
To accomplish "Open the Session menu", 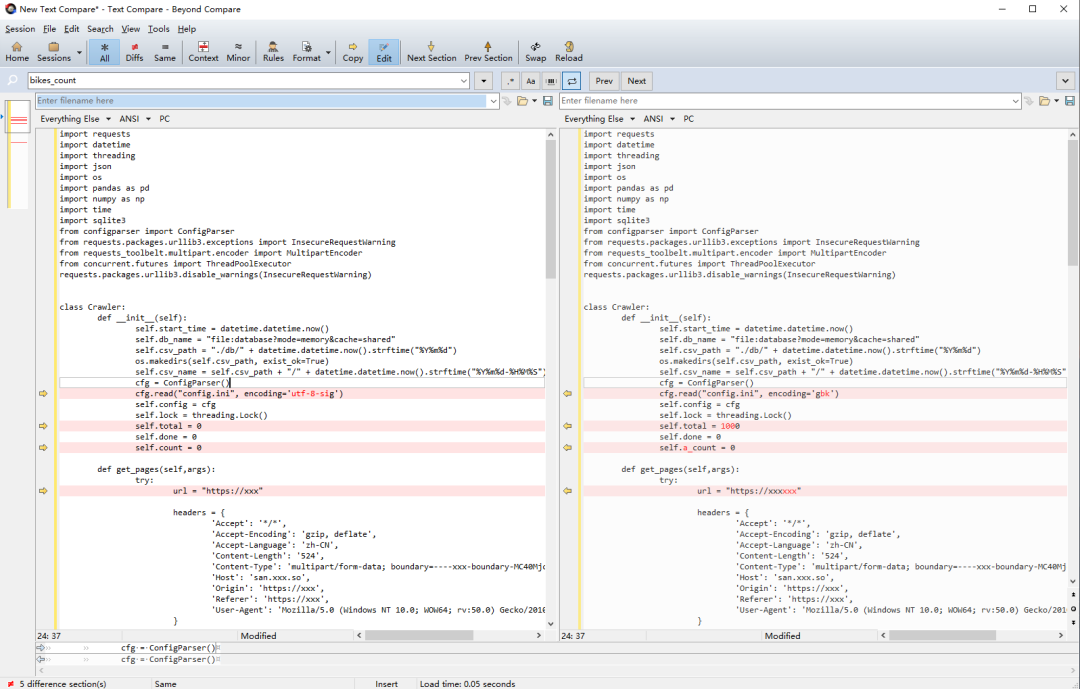I will coord(20,29).
